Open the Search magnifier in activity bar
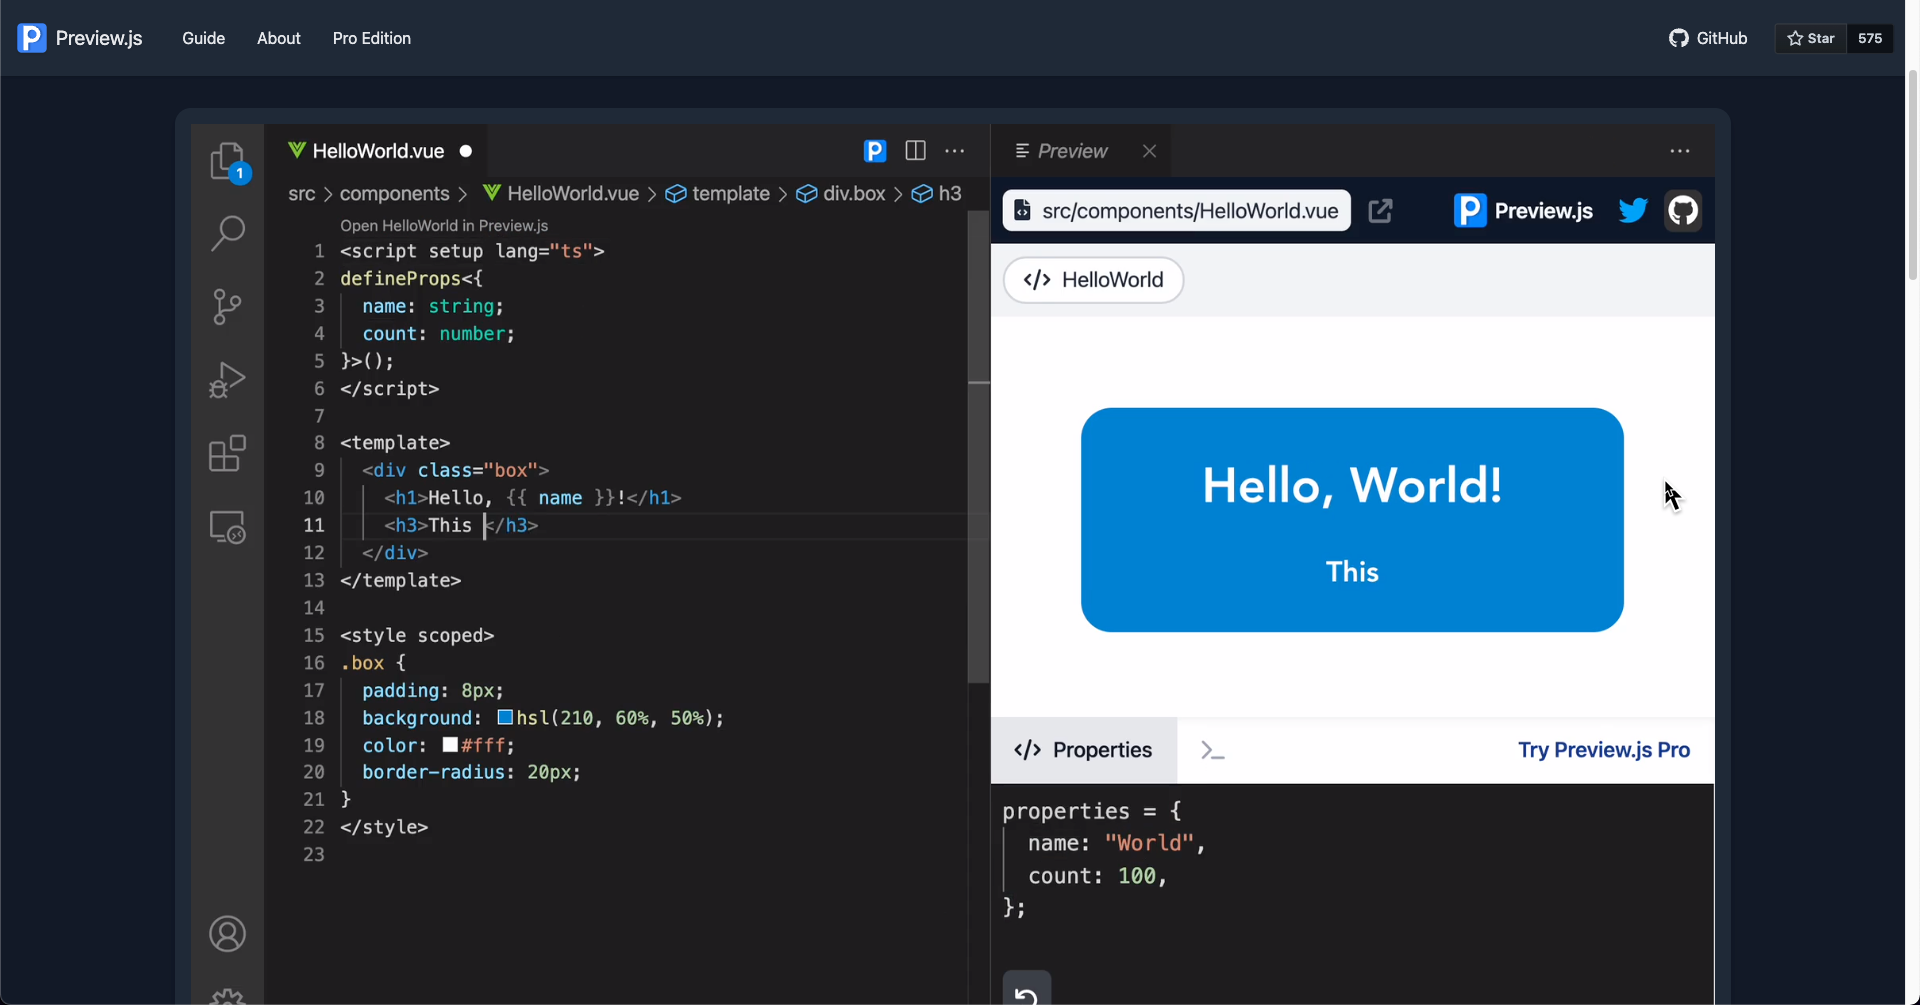1920x1005 pixels. [228, 233]
